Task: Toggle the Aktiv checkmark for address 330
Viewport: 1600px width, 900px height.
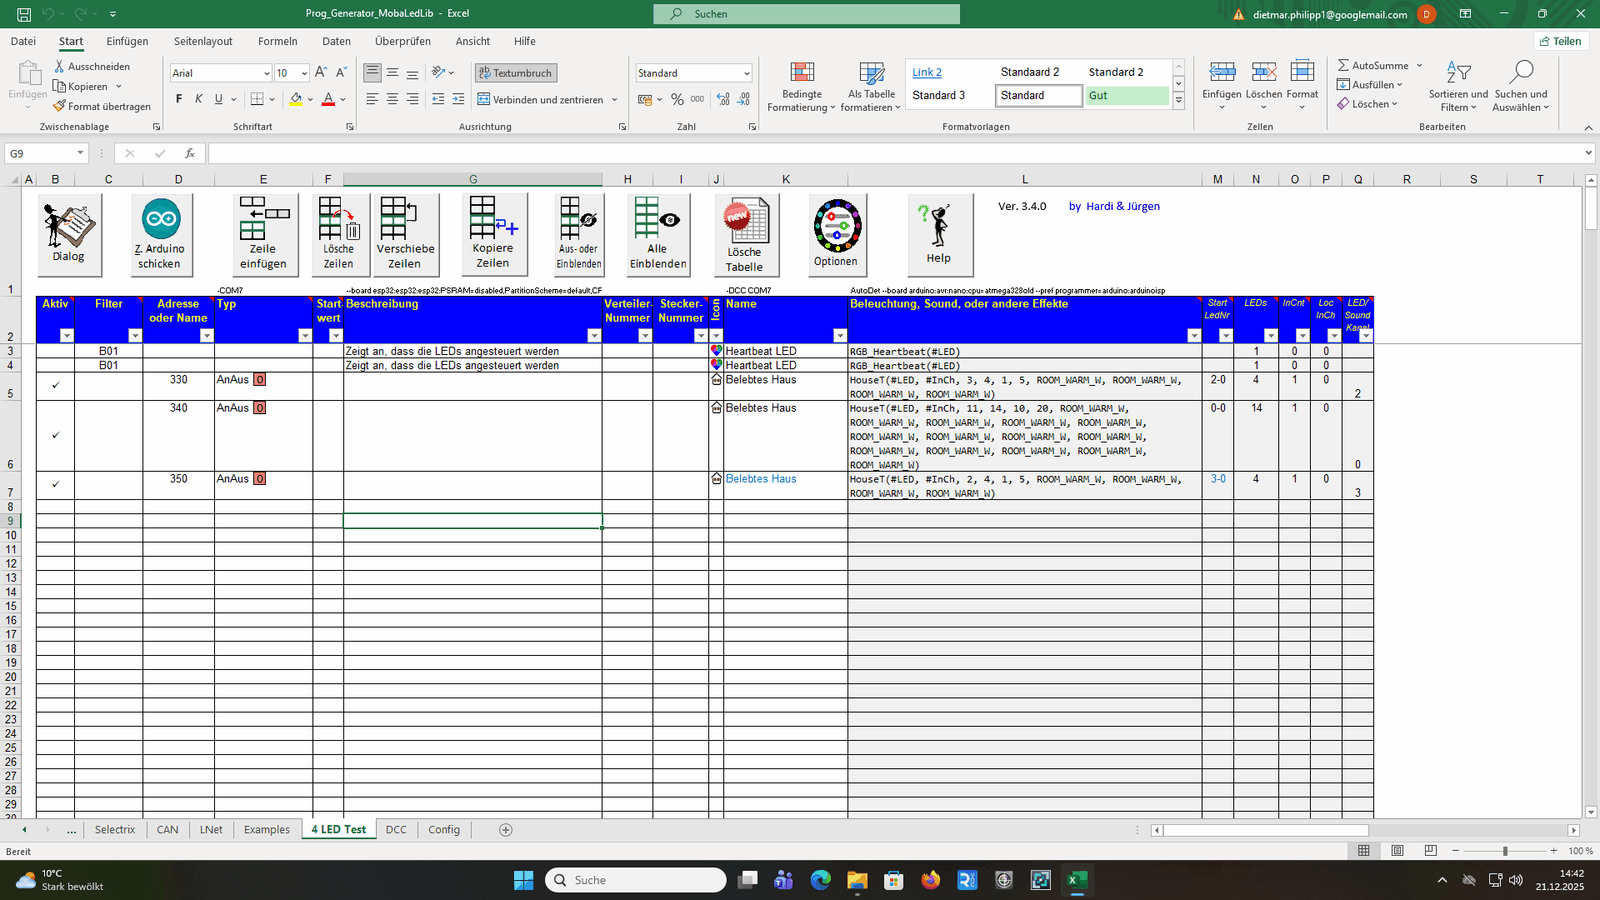Action: [56, 386]
